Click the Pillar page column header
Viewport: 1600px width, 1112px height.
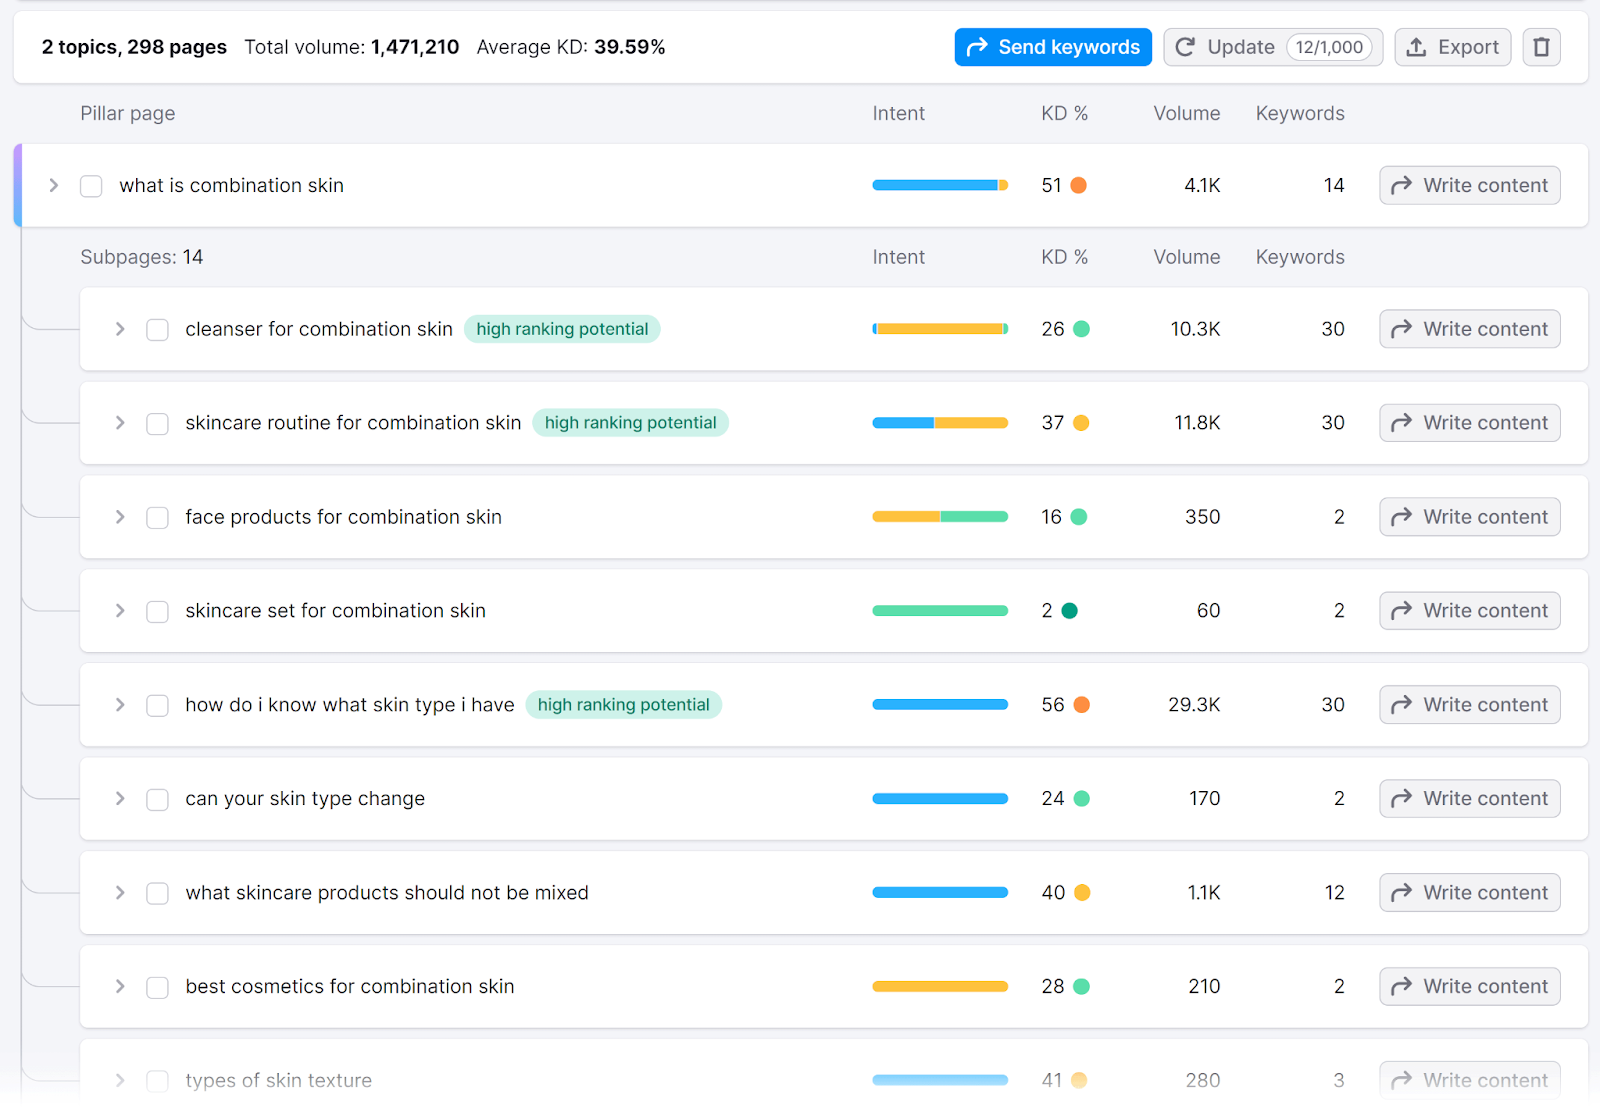click(128, 113)
